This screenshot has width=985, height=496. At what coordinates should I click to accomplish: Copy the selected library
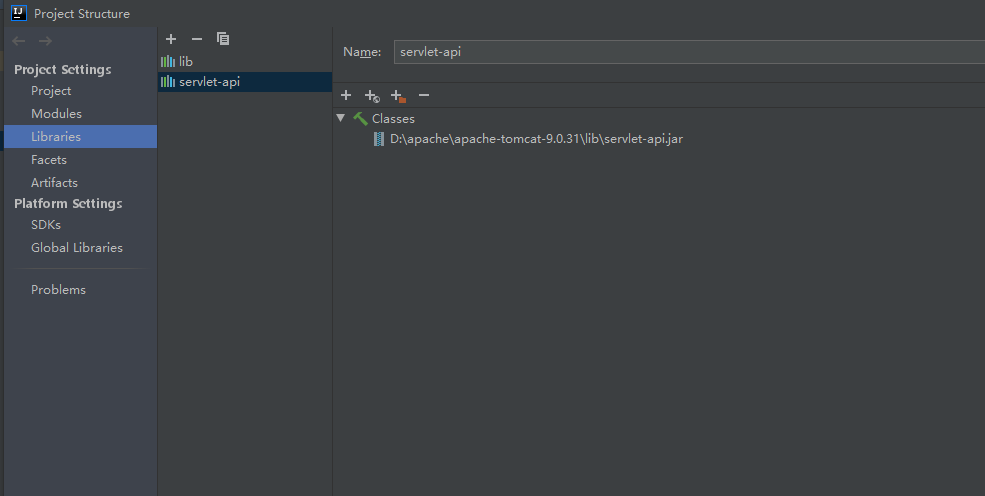pyautogui.click(x=223, y=39)
